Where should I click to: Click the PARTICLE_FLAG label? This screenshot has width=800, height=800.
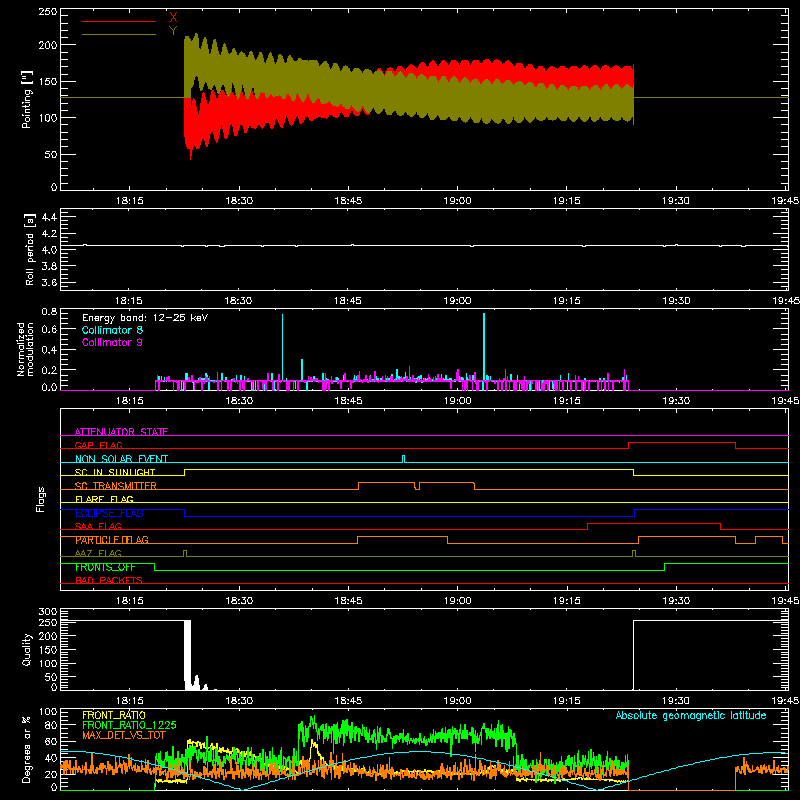(112, 539)
